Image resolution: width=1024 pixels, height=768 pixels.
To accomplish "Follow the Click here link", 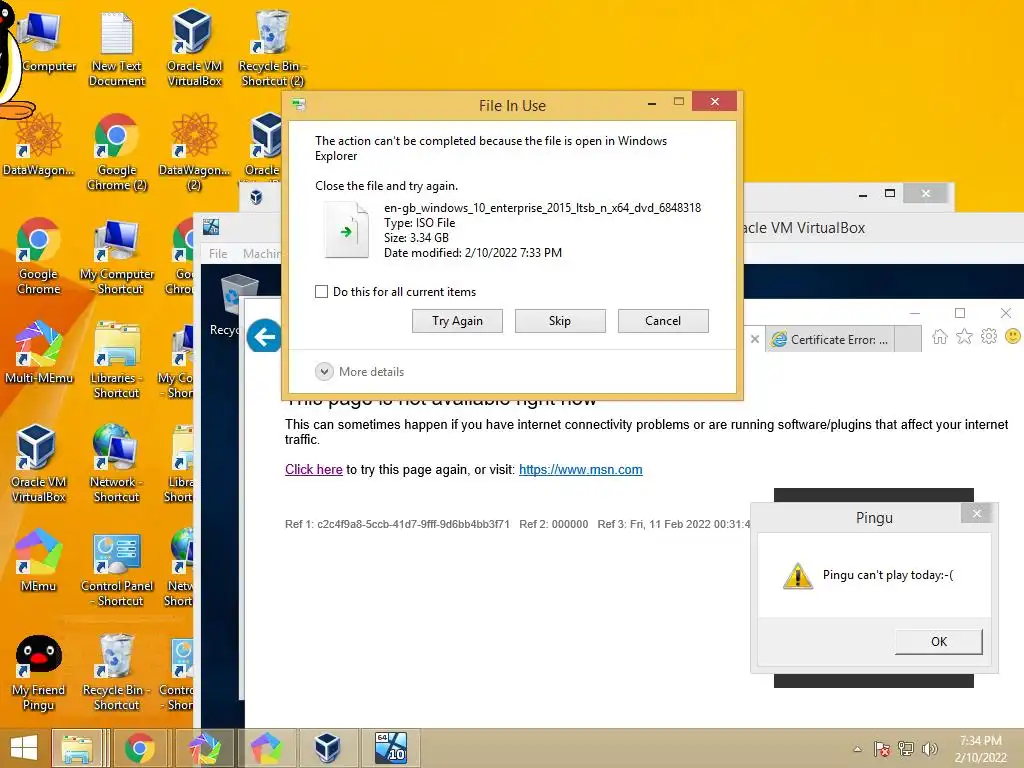I will pyautogui.click(x=313, y=470).
